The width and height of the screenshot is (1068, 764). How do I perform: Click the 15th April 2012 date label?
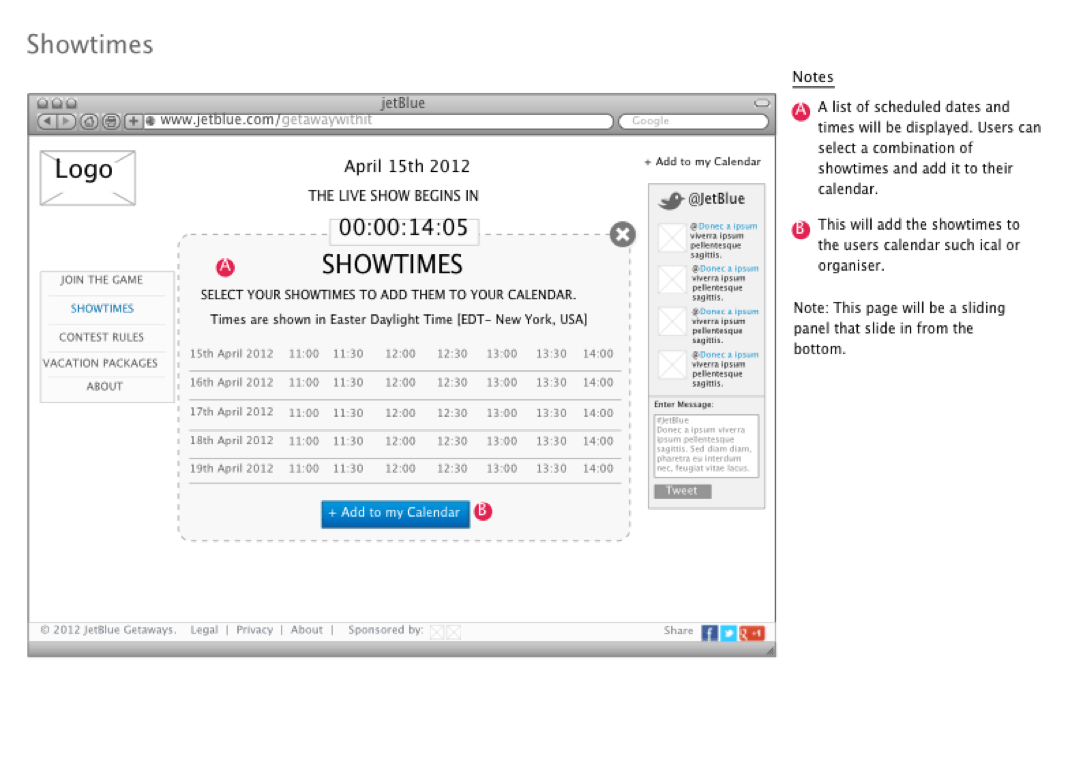coord(232,354)
